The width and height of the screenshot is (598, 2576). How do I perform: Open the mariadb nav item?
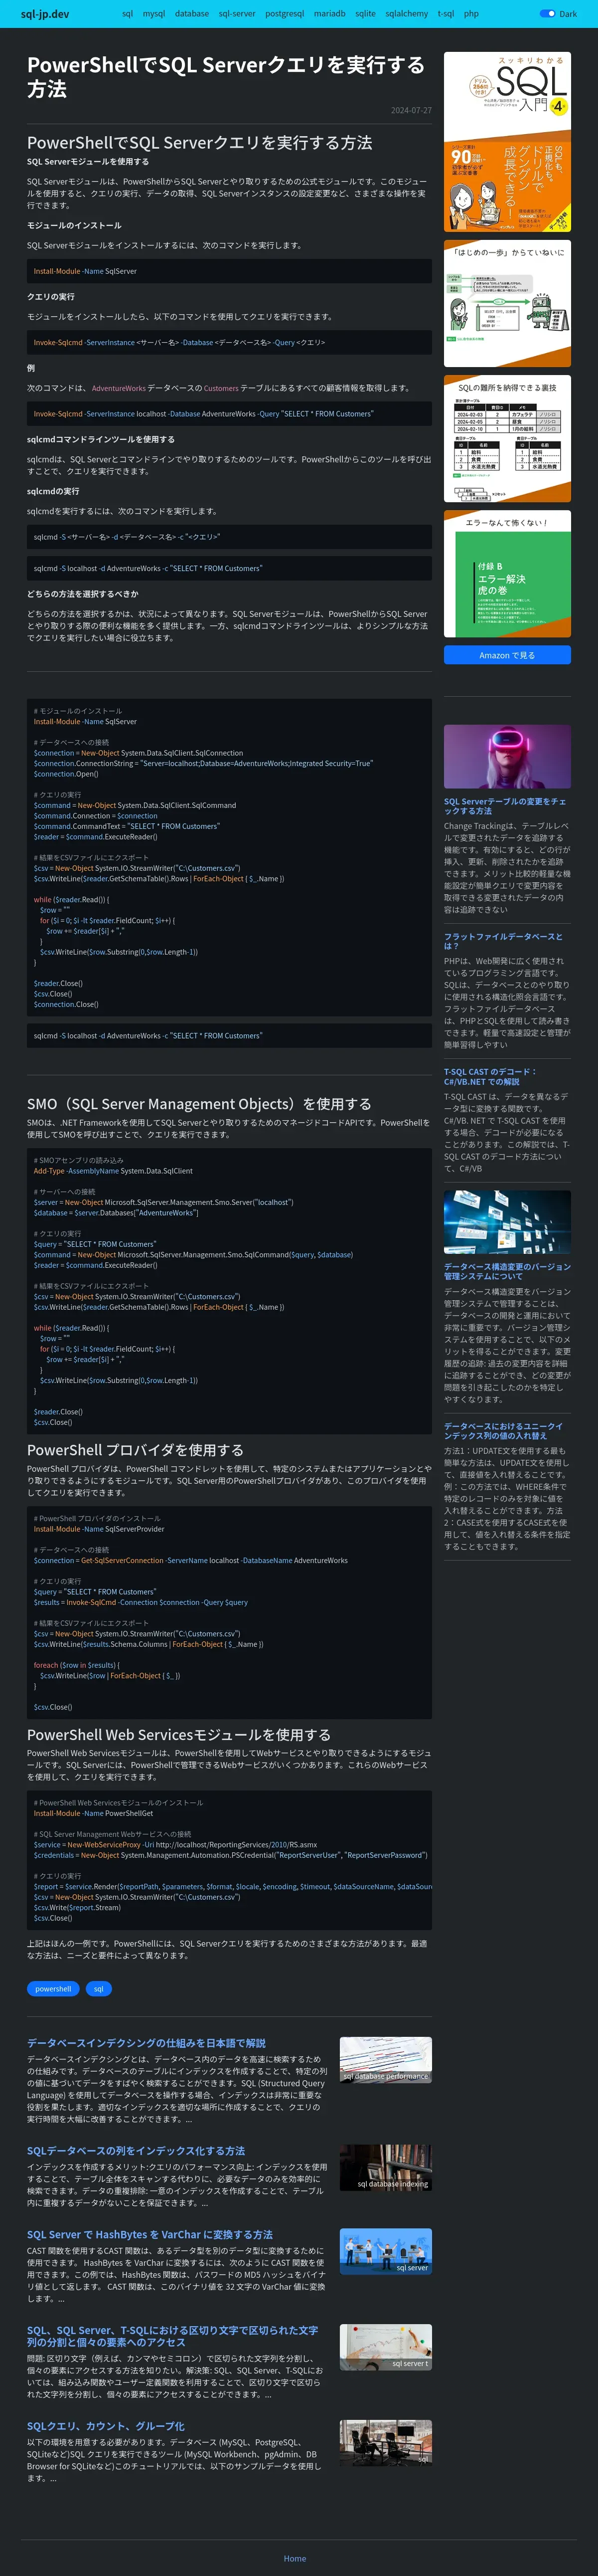click(329, 14)
